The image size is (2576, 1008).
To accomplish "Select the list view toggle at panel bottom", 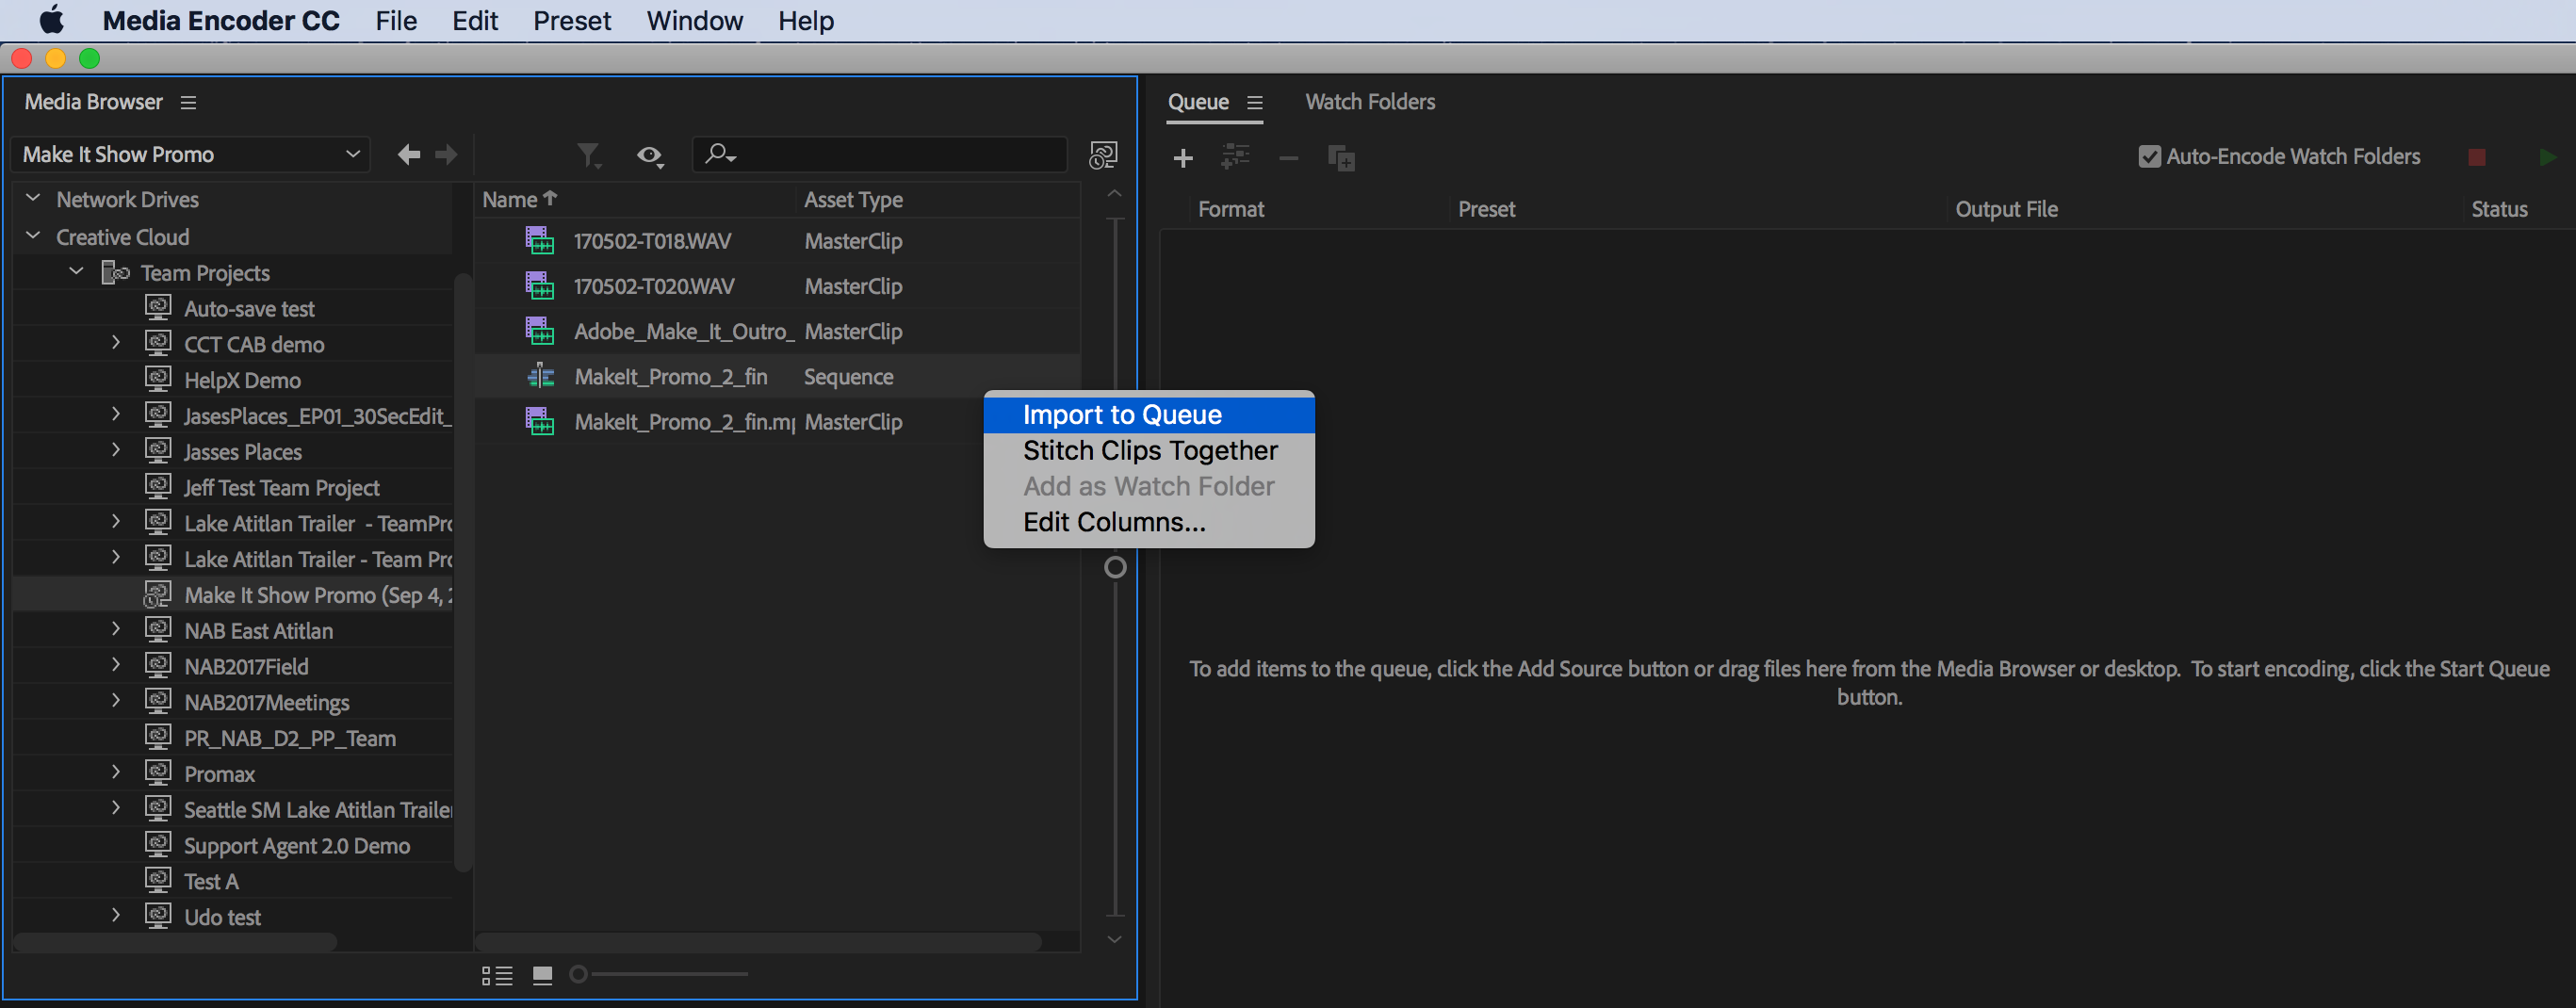I will pos(497,973).
